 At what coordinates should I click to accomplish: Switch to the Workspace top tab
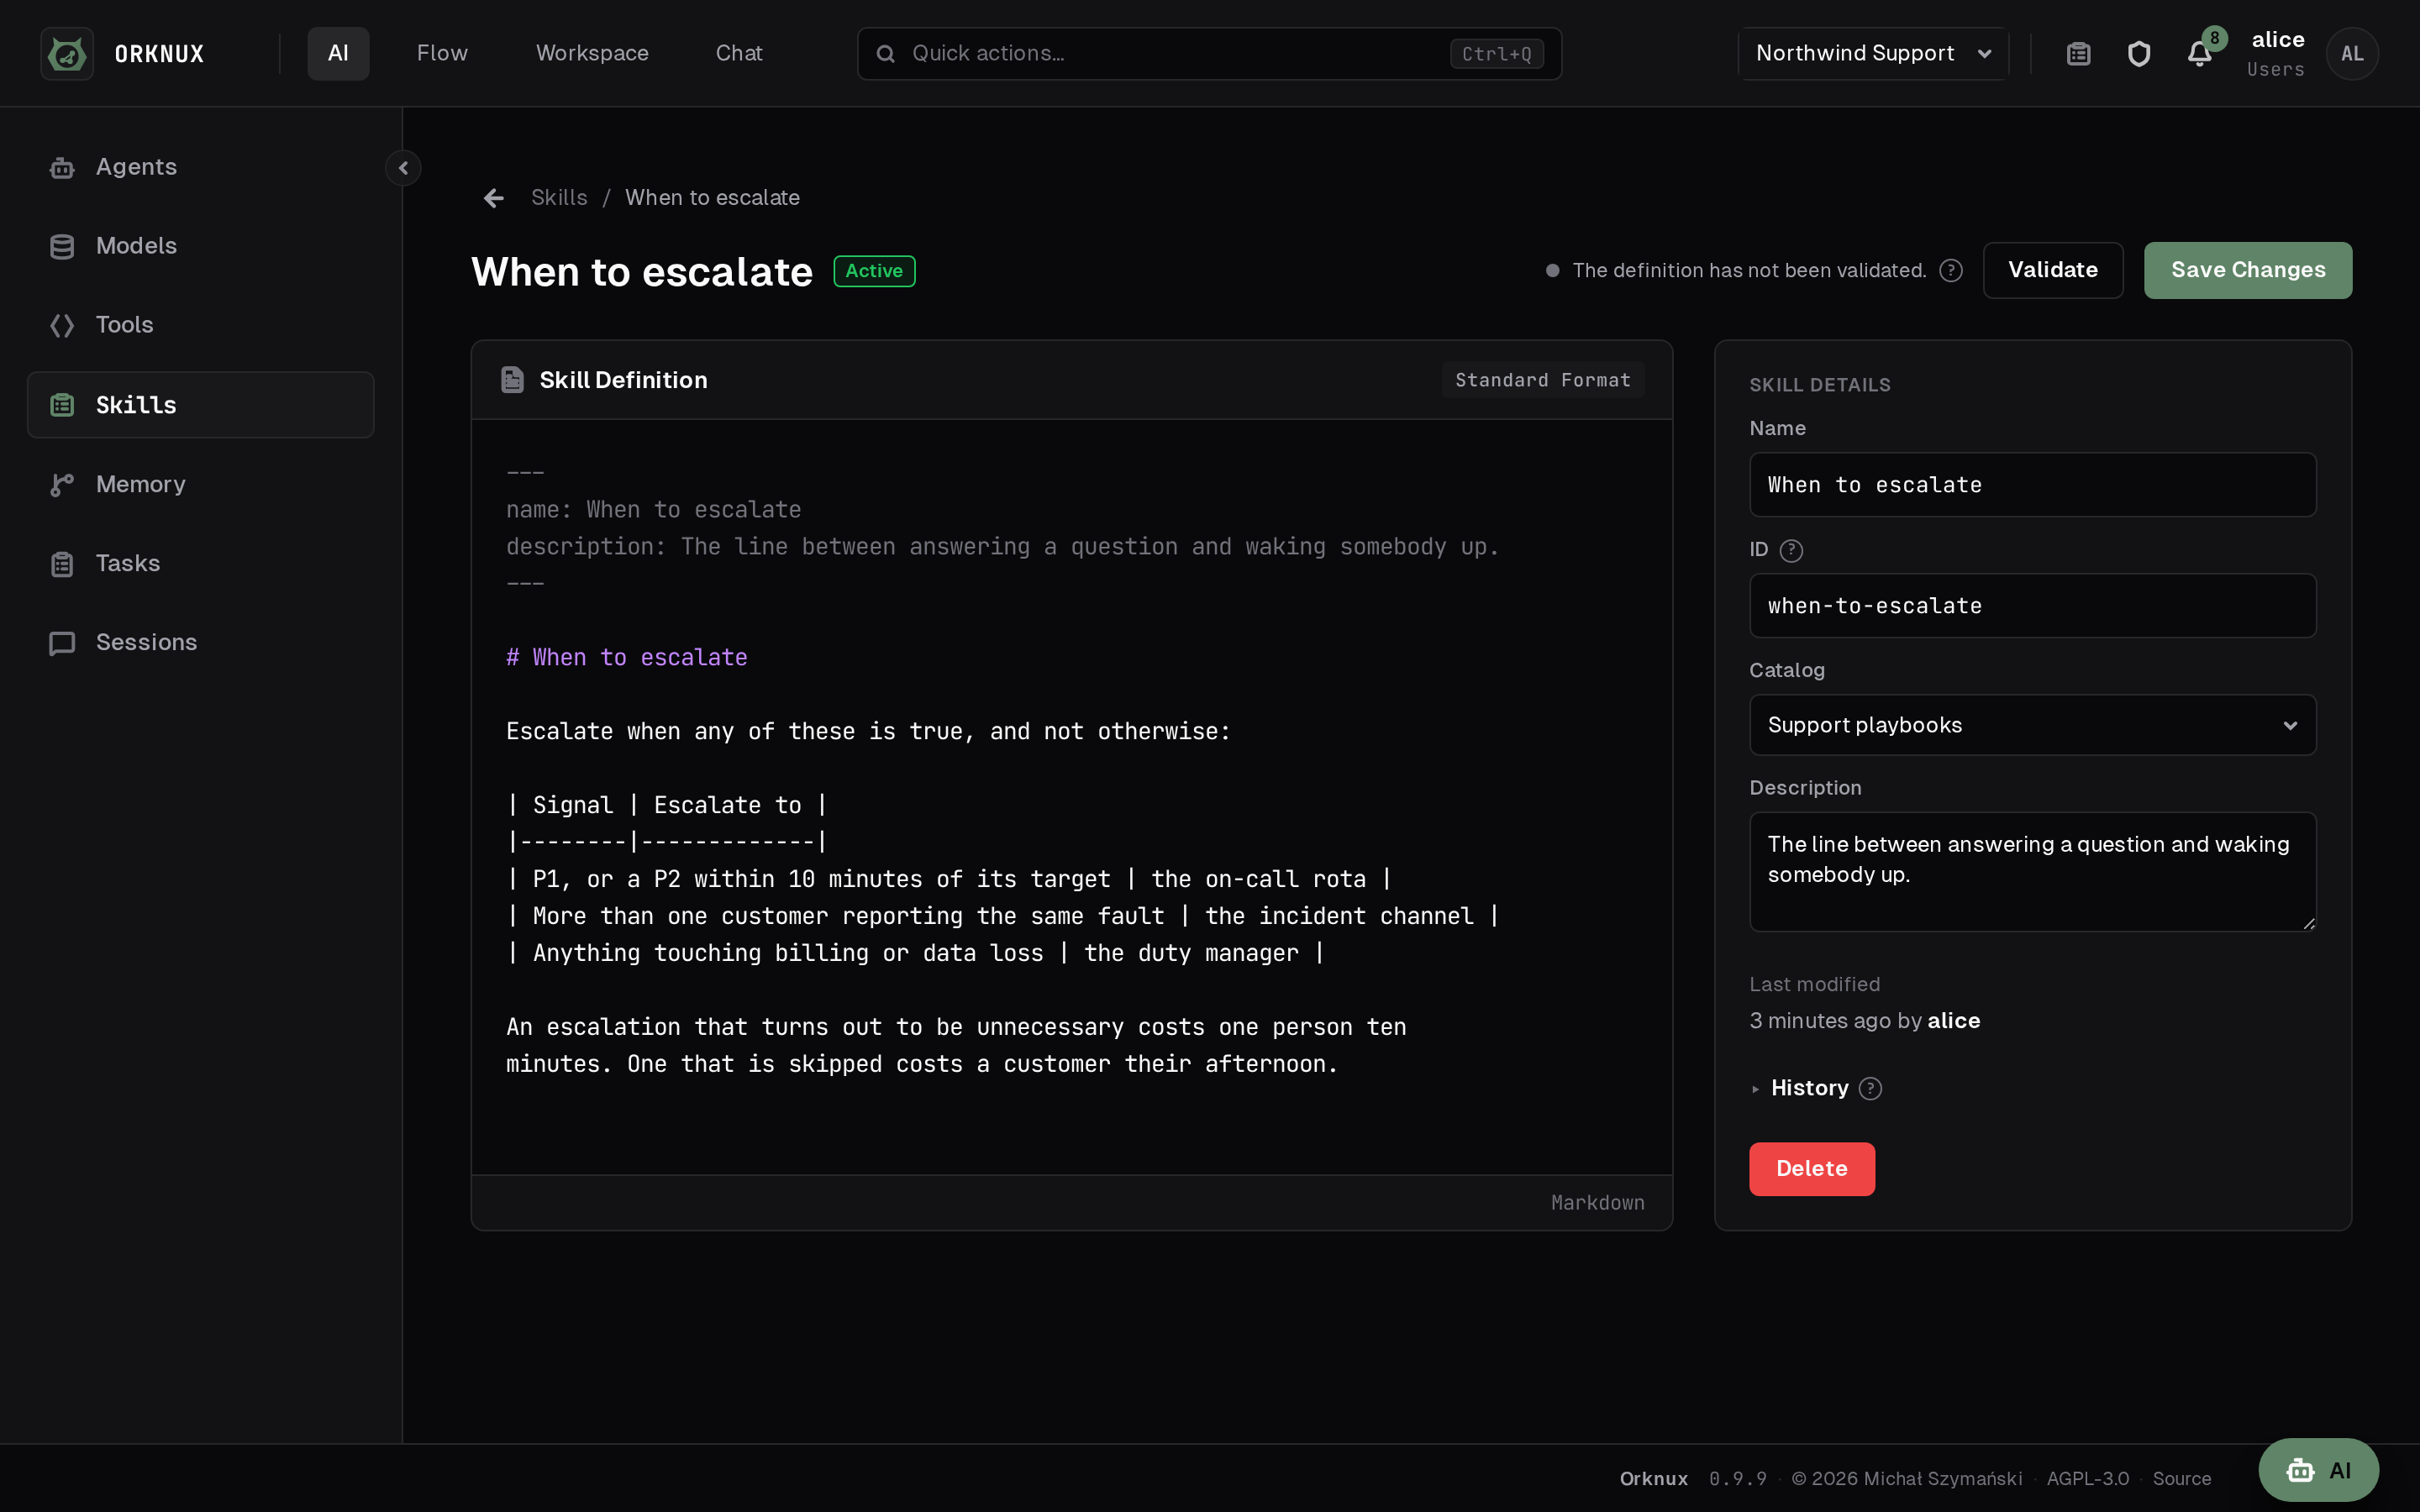pyautogui.click(x=592, y=53)
